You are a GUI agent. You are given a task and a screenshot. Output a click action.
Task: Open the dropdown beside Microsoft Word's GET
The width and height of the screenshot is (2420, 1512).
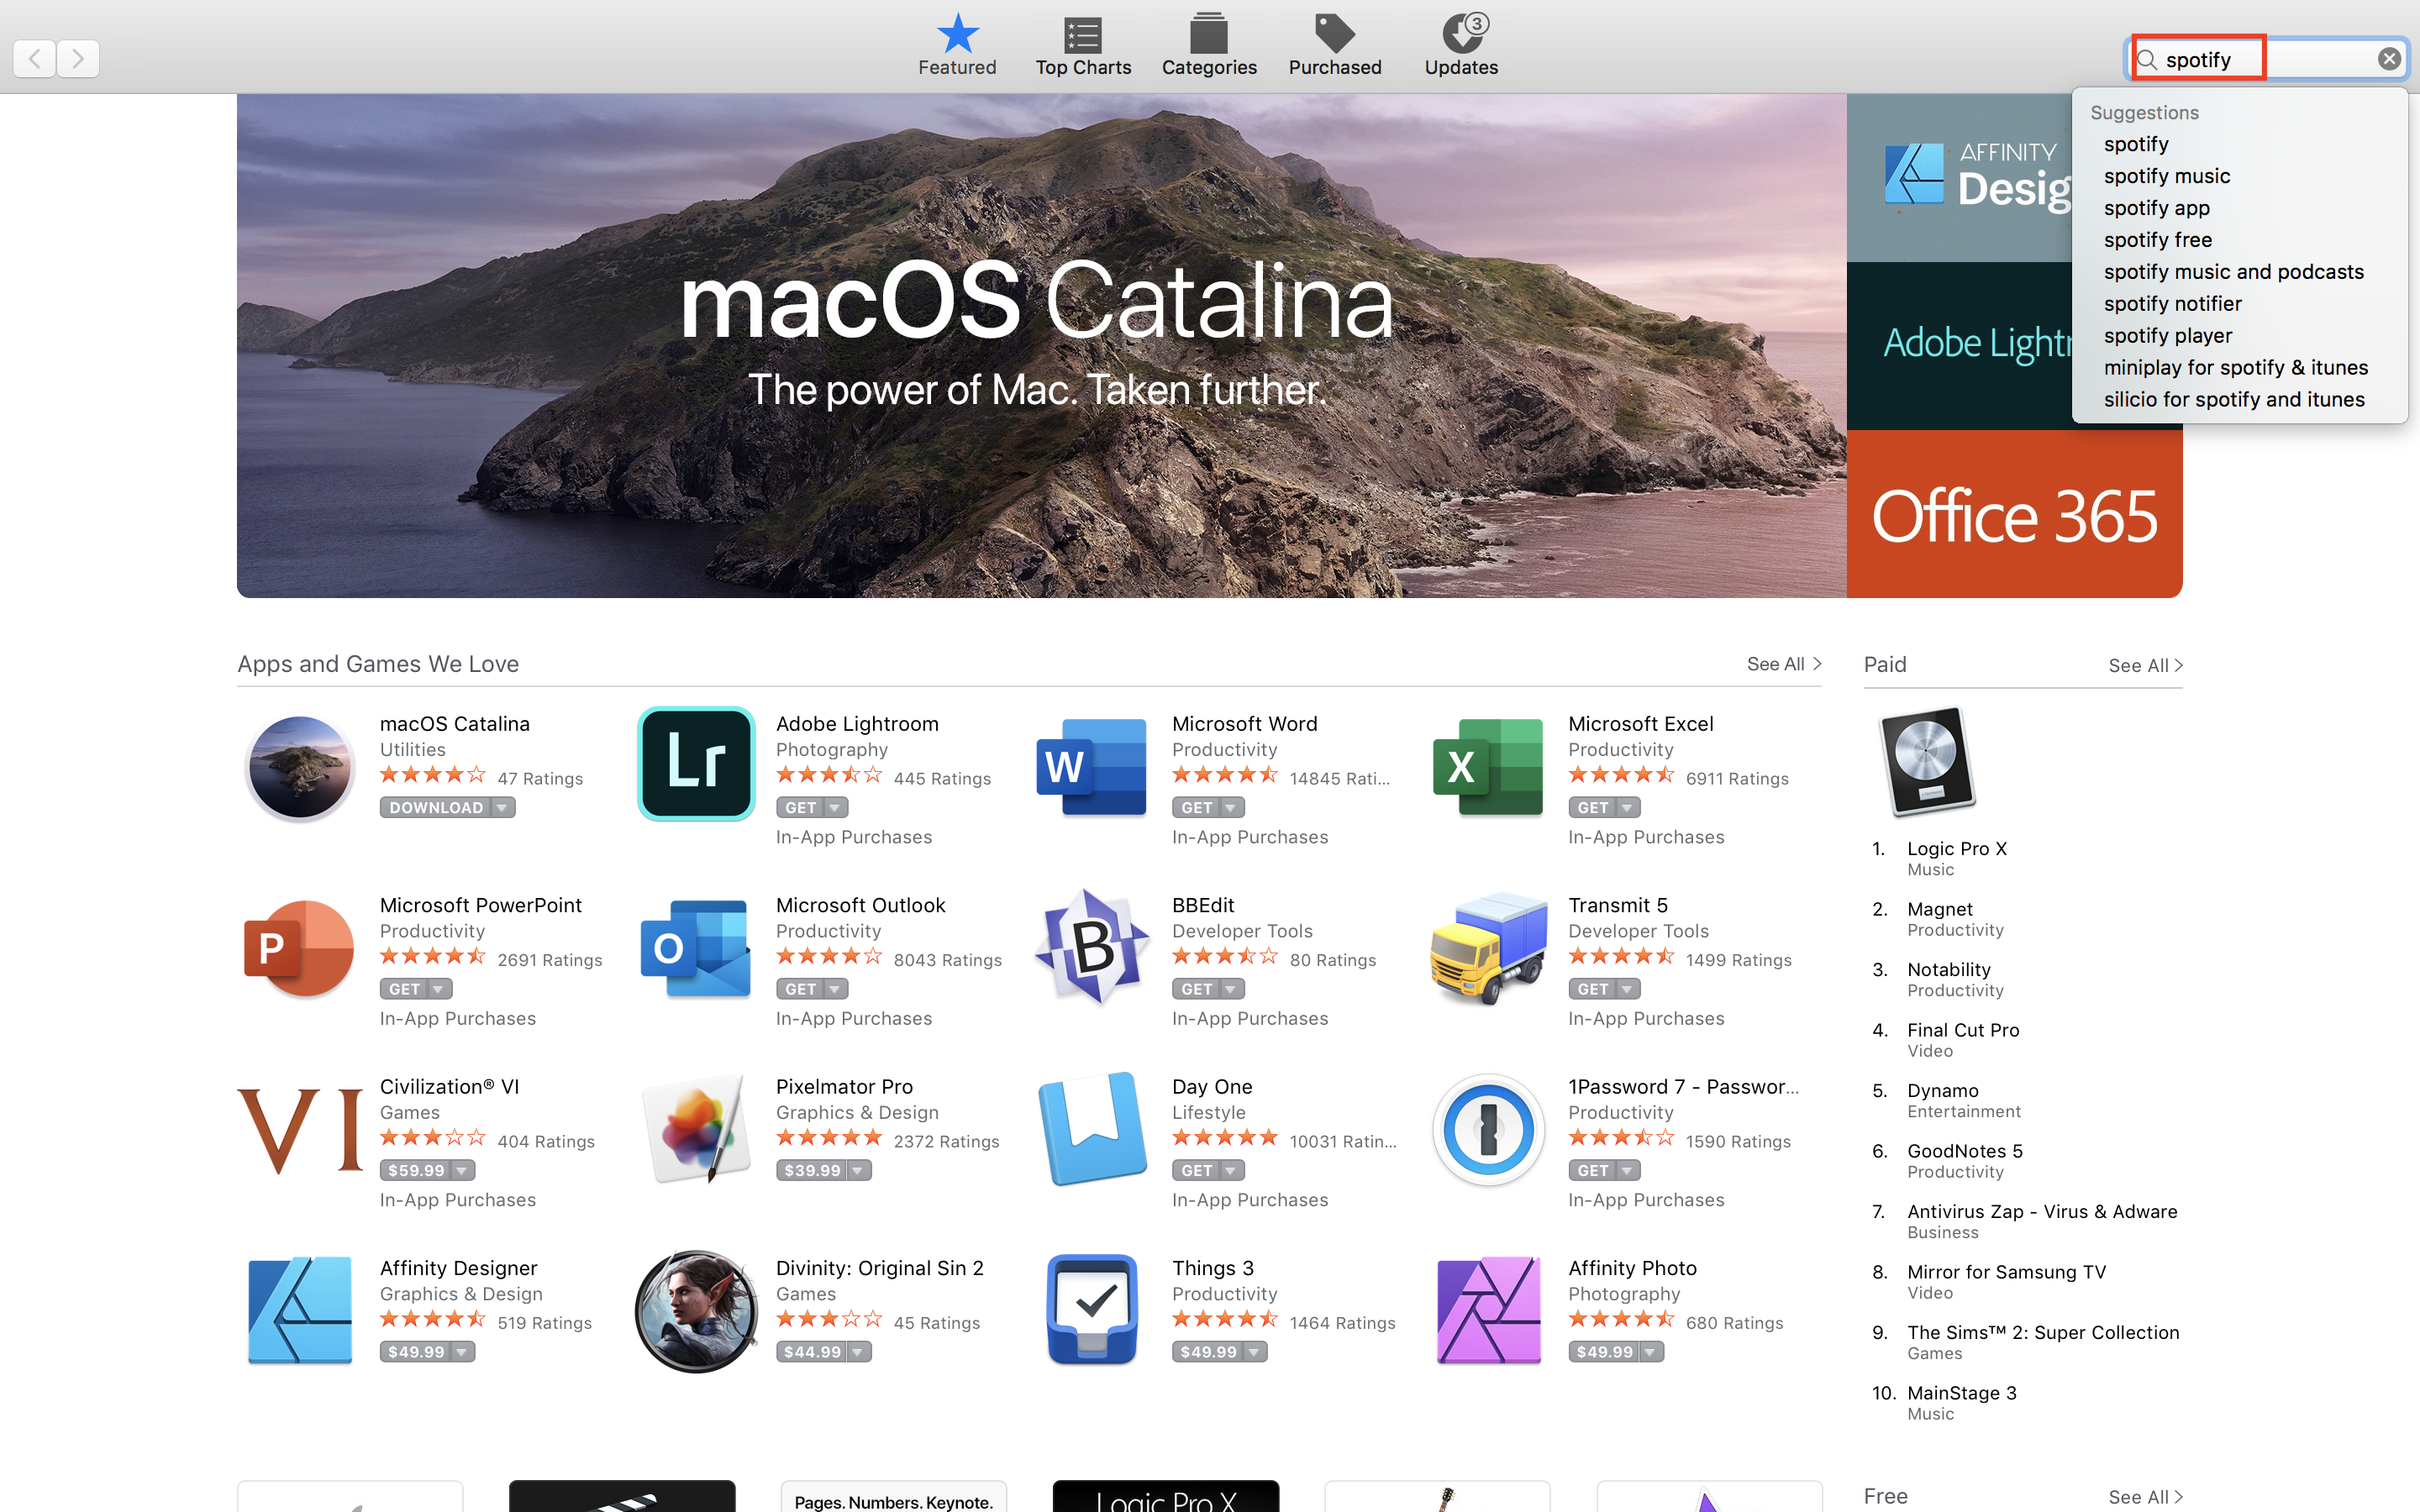1231,808
